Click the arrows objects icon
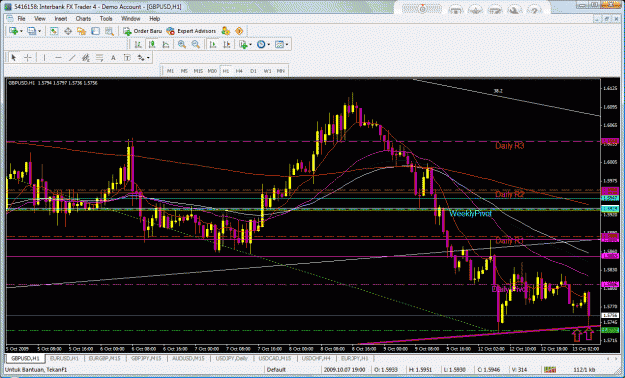625x378 pixels. (x=141, y=58)
